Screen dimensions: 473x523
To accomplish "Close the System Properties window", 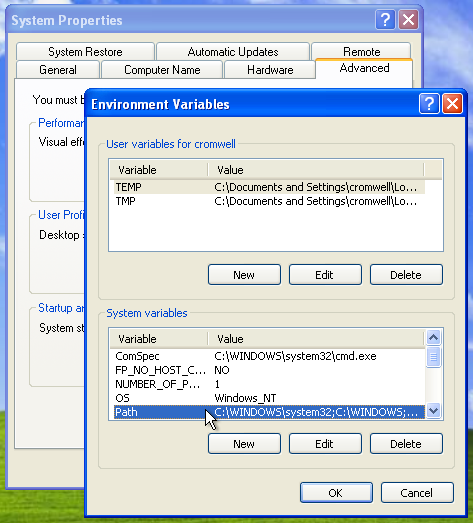I will [409, 20].
